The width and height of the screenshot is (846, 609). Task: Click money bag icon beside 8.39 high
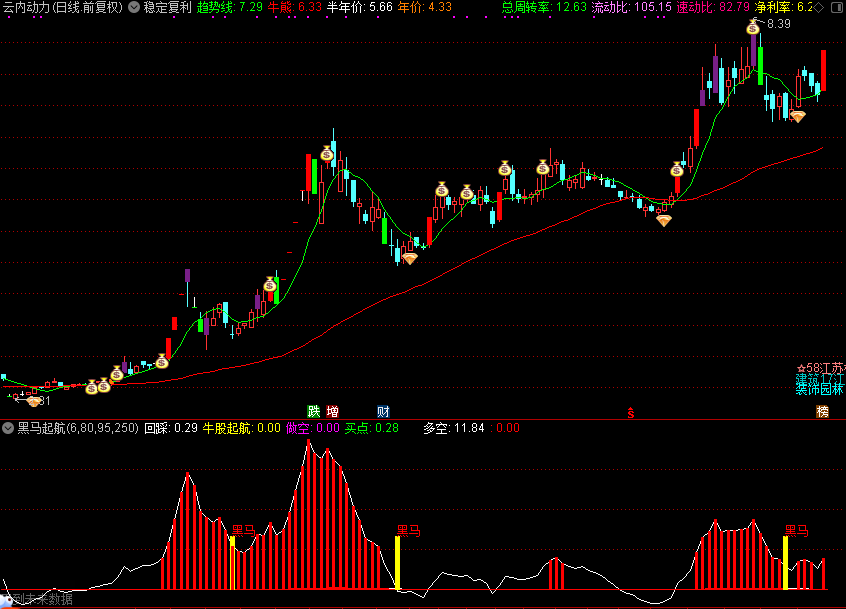(x=753, y=27)
